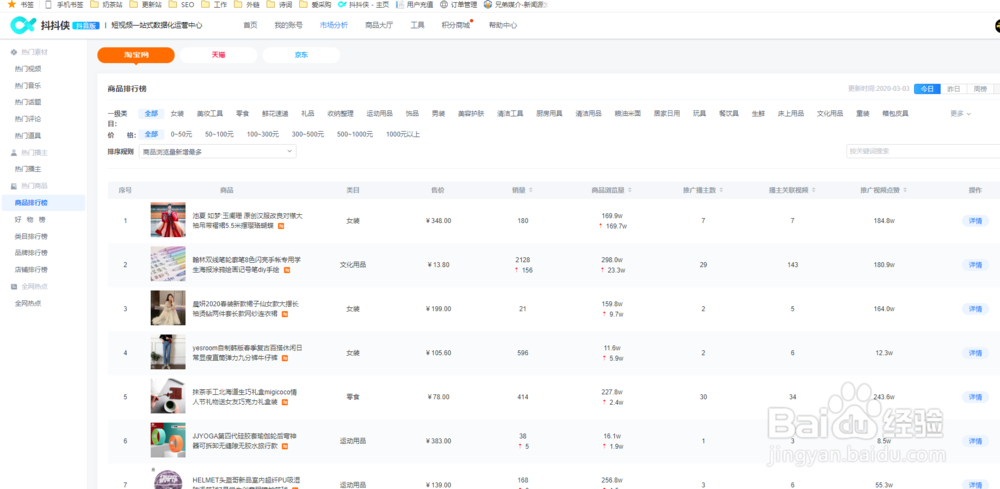Image resolution: width=1000 pixels, height=489 pixels.
Task: Open 我的账号 menu
Action: pyautogui.click(x=288, y=26)
